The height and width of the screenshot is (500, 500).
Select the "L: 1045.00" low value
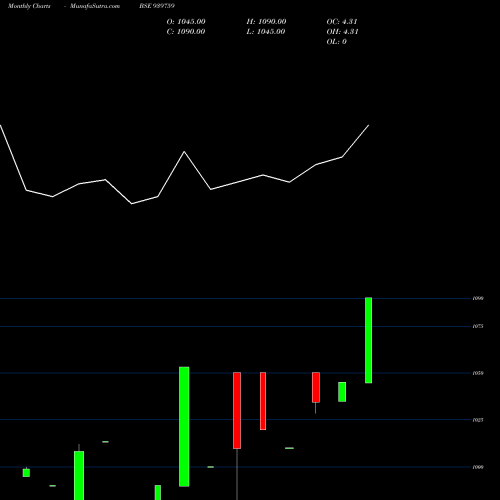pyautogui.click(x=266, y=32)
